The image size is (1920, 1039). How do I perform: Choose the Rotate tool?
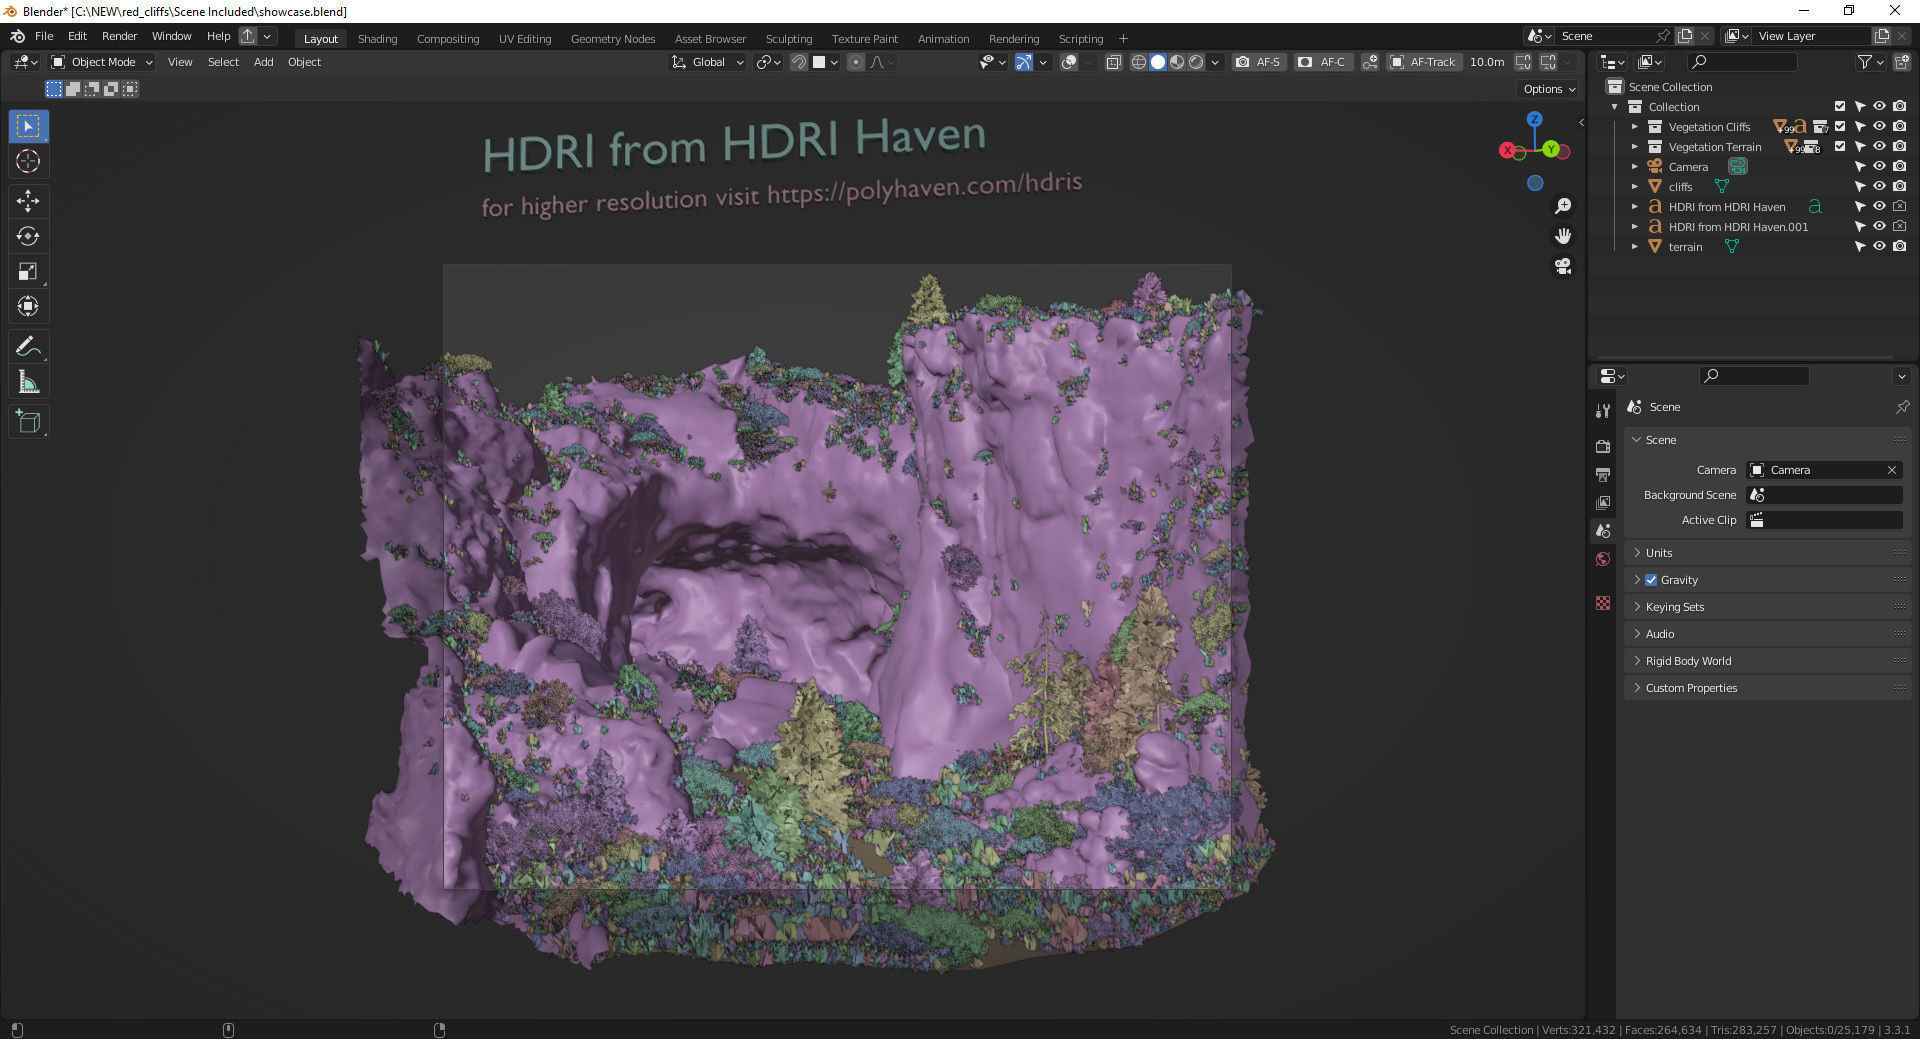point(28,236)
